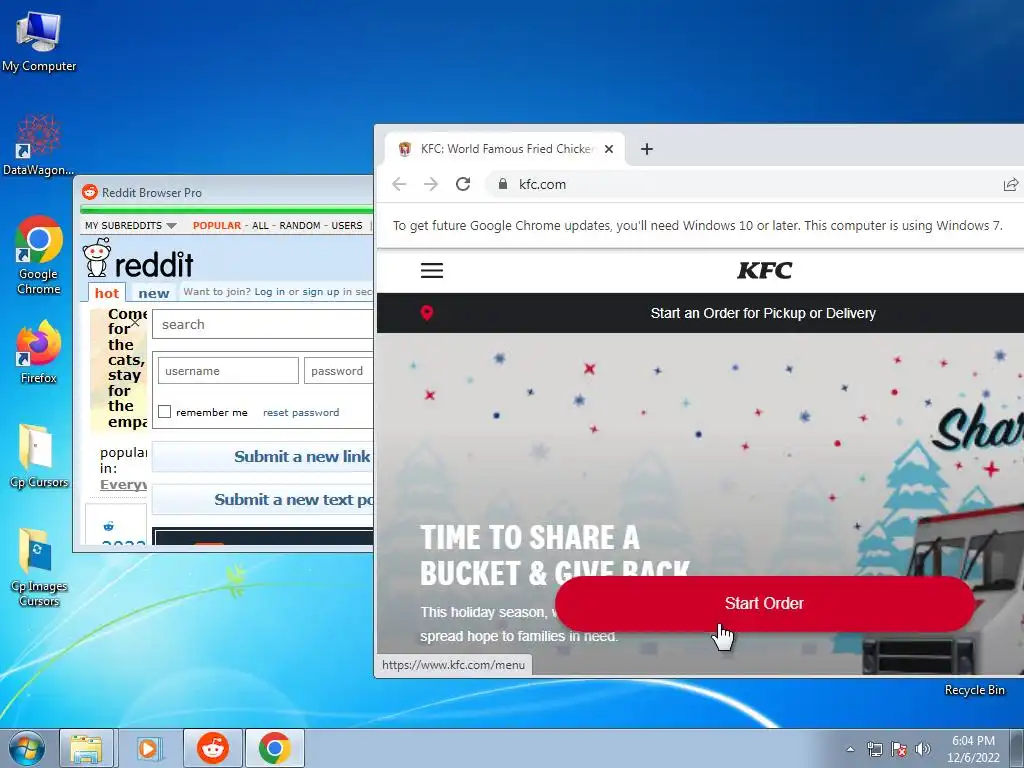
Task: Open RANDOM subreddit link
Action: pos(300,225)
